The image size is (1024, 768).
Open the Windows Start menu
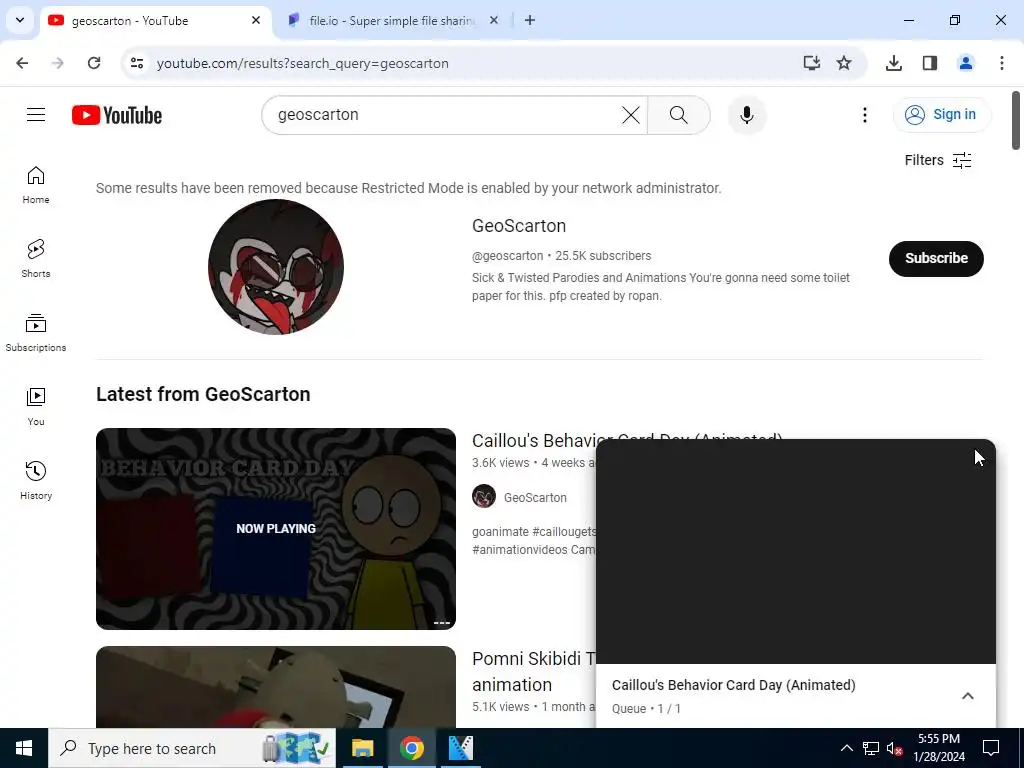point(24,748)
